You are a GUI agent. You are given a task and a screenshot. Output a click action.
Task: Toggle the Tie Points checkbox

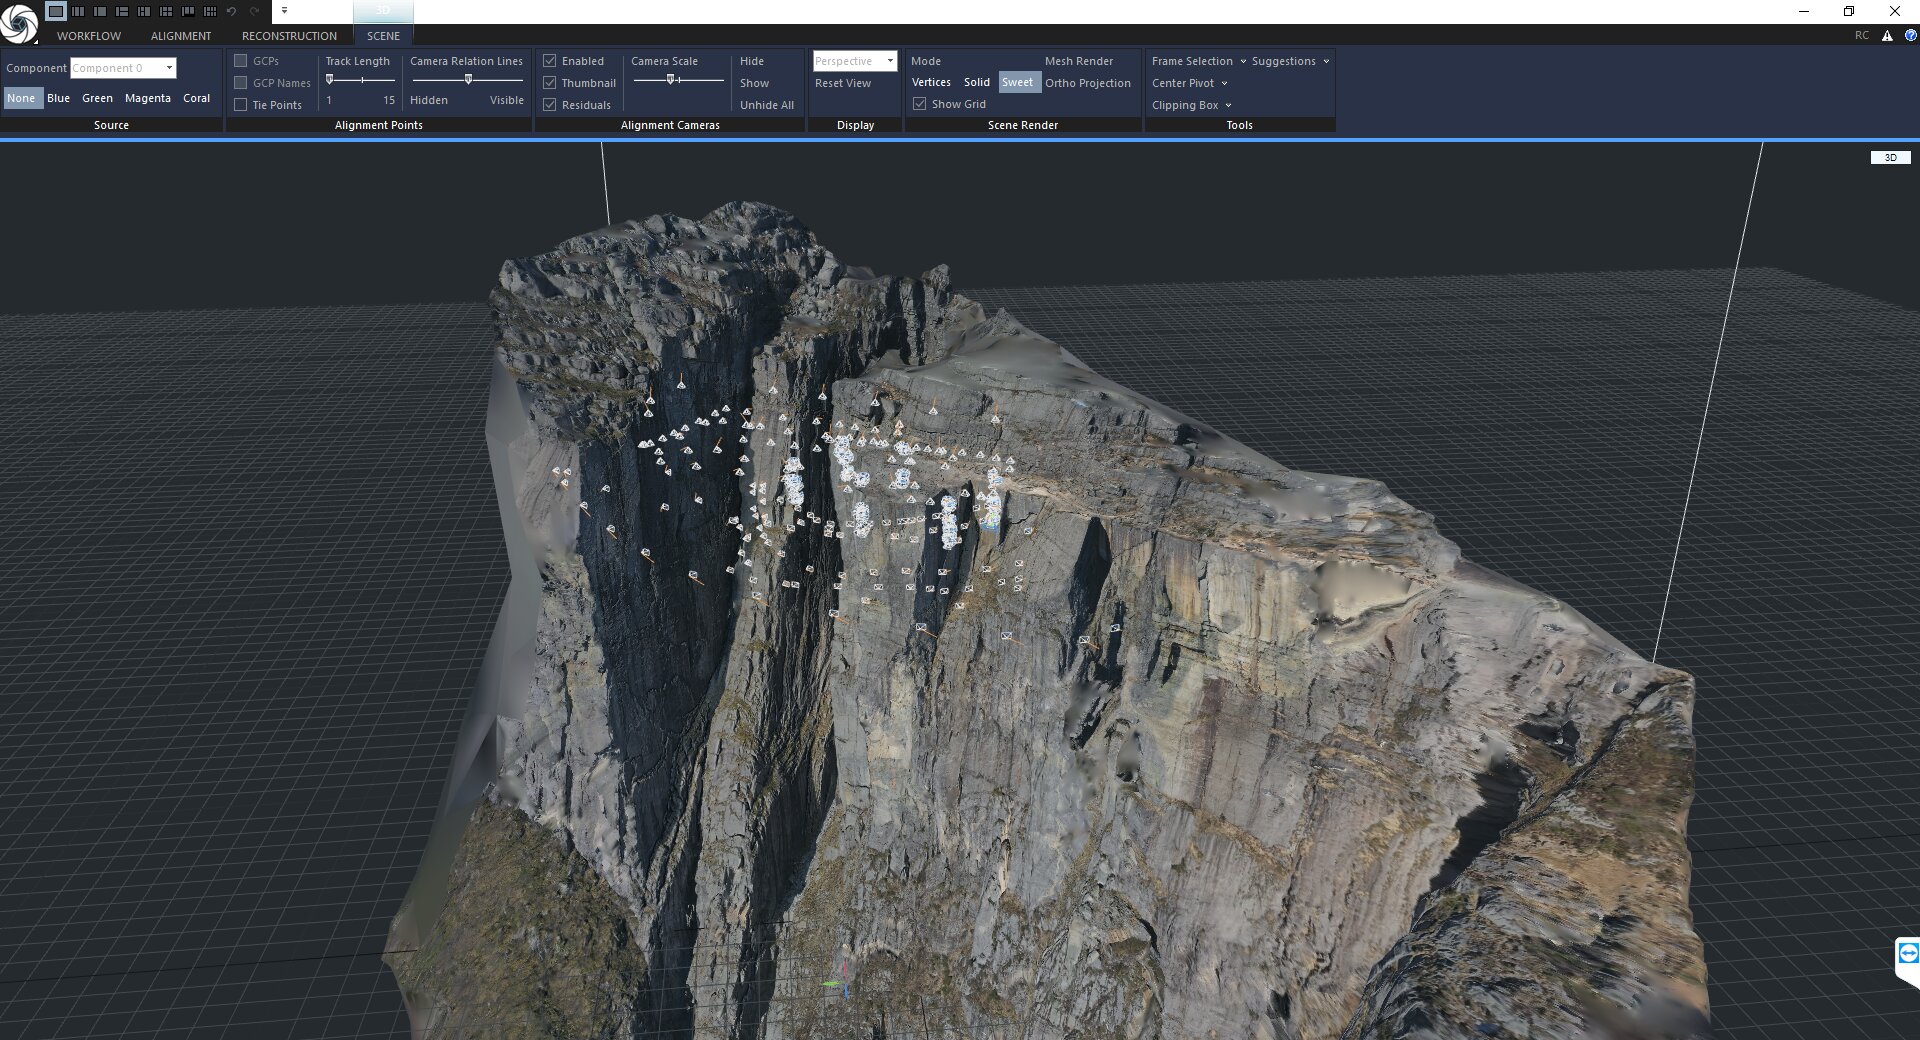pos(240,105)
